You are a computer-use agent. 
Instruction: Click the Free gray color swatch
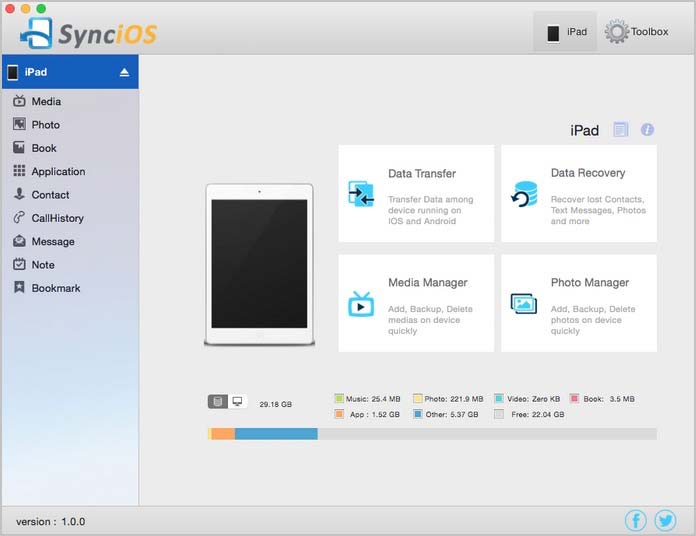click(x=499, y=414)
